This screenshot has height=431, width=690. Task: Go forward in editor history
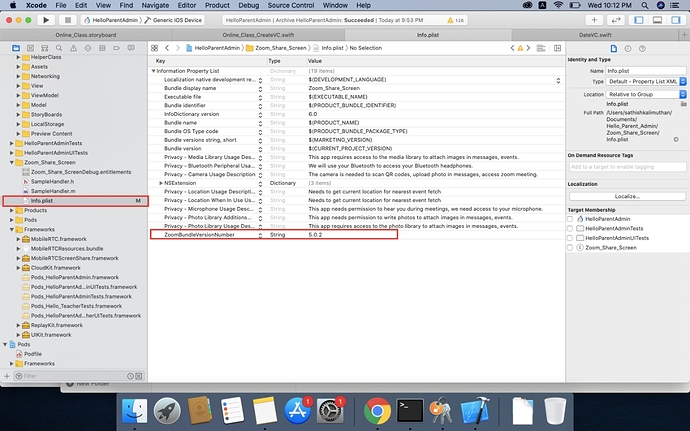click(x=178, y=48)
